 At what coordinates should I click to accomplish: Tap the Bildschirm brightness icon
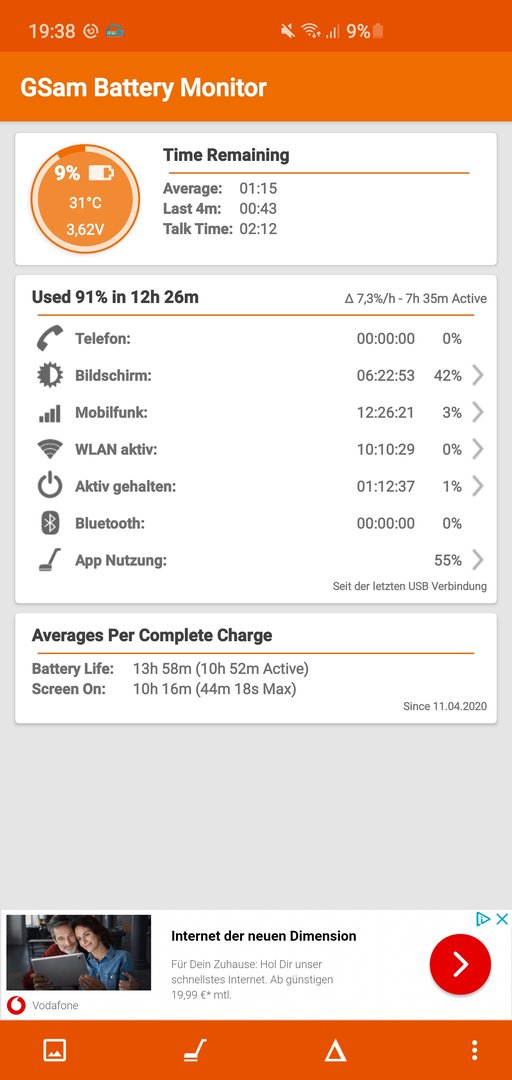tap(49, 375)
